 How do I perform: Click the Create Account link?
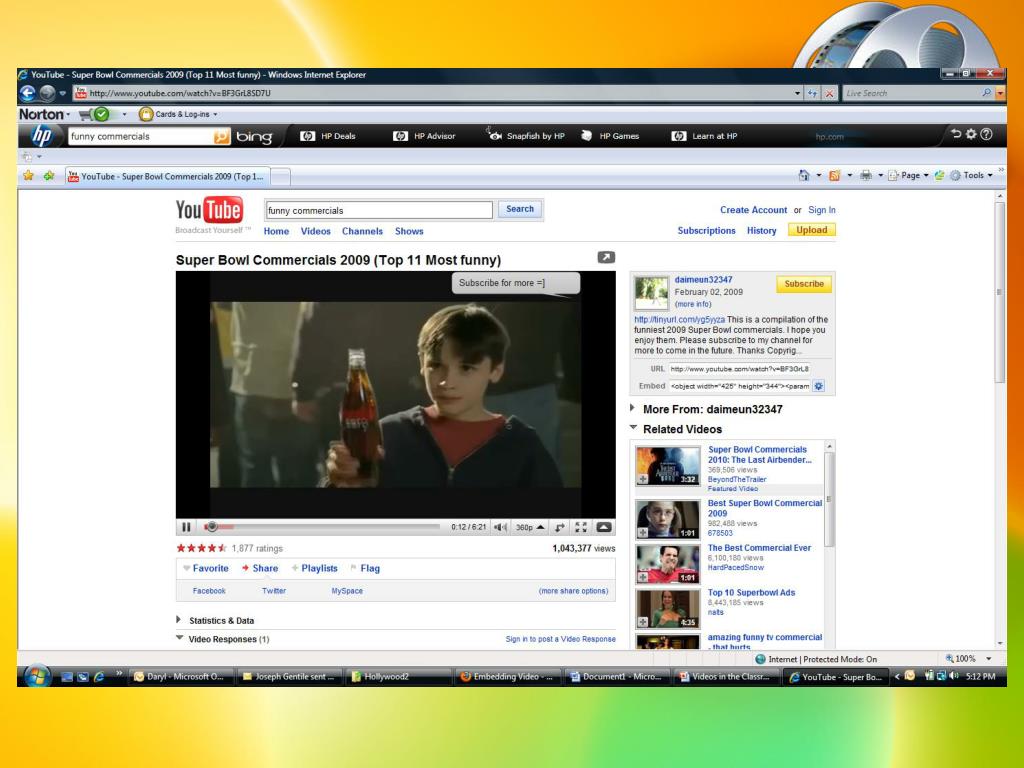tap(753, 210)
